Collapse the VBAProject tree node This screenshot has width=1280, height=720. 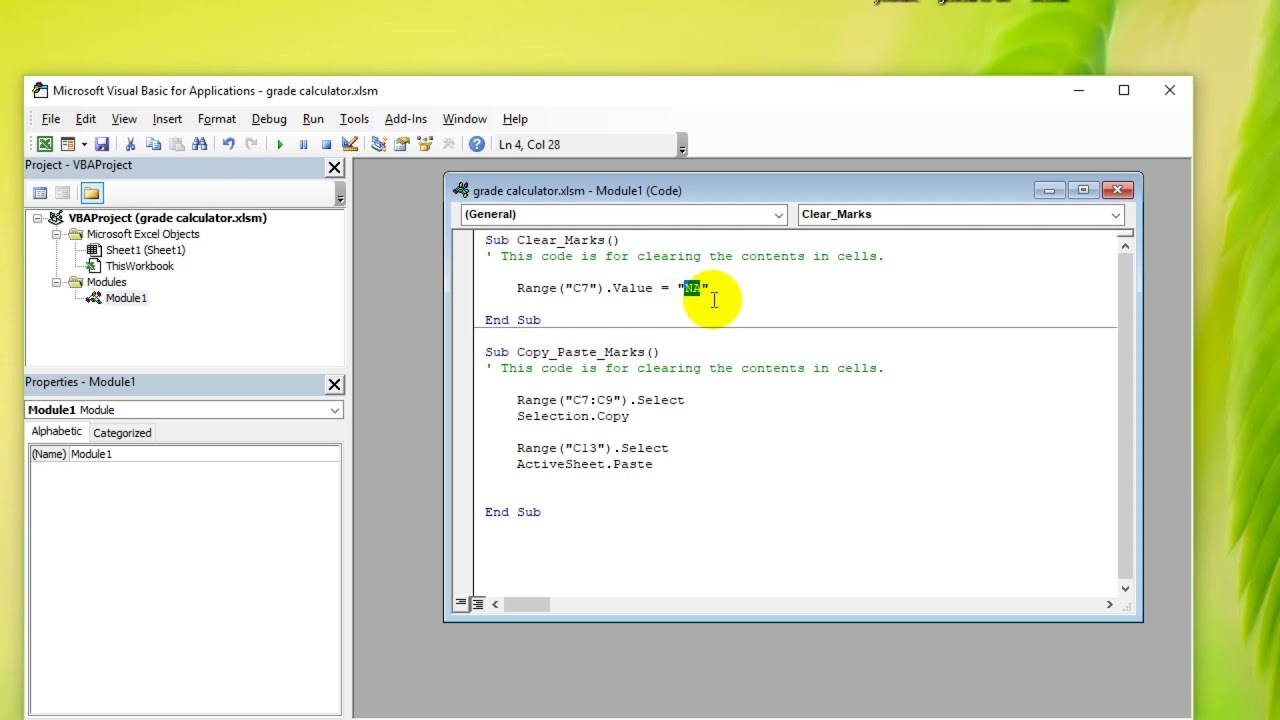click(x=38, y=218)
